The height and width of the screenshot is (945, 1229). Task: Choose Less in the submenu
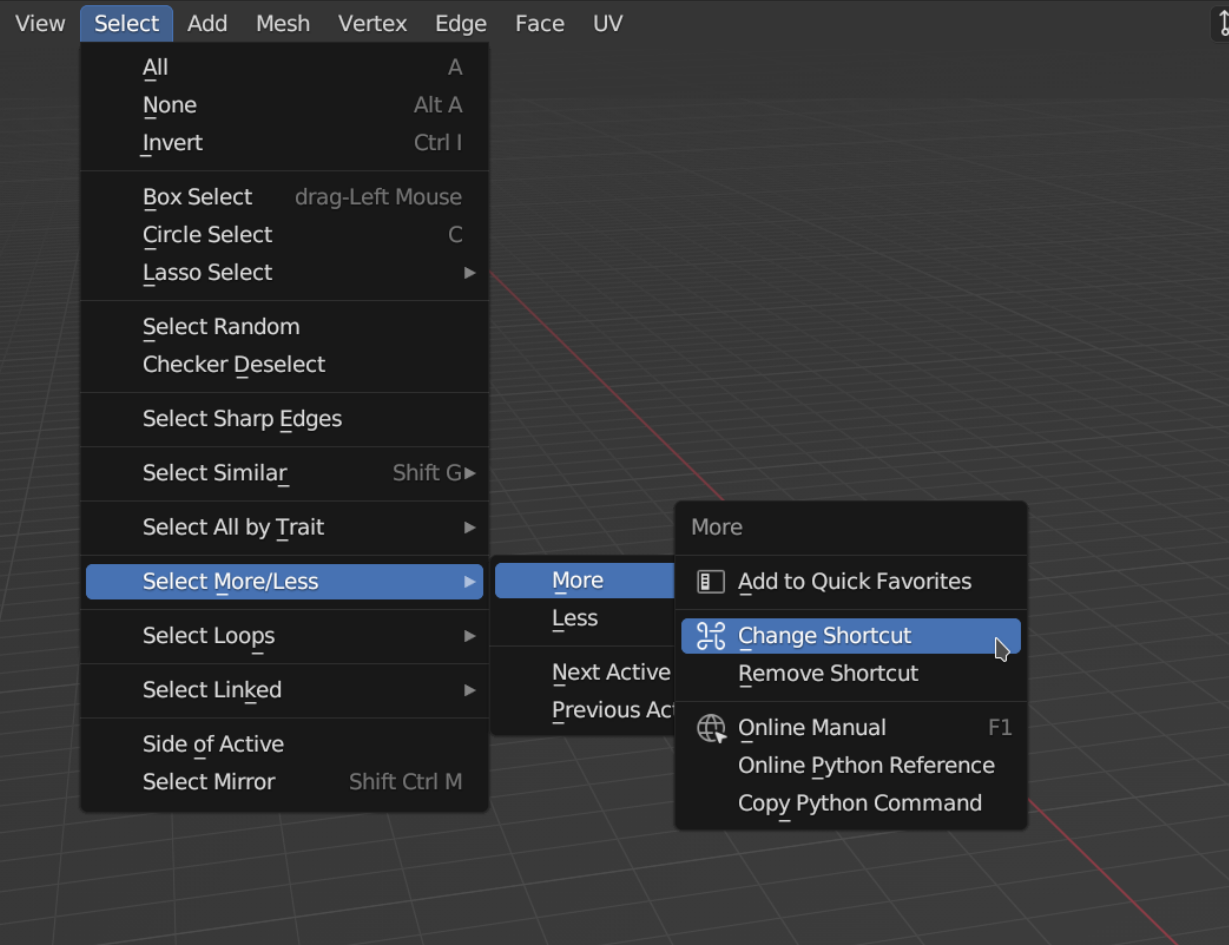point(575,619)
